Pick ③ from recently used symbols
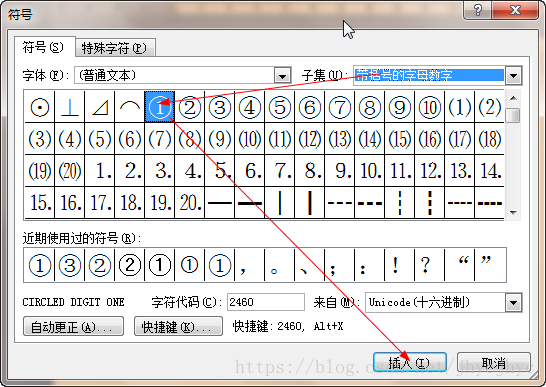Viewport: 546px width, 387px height. [x=70, y=265]
